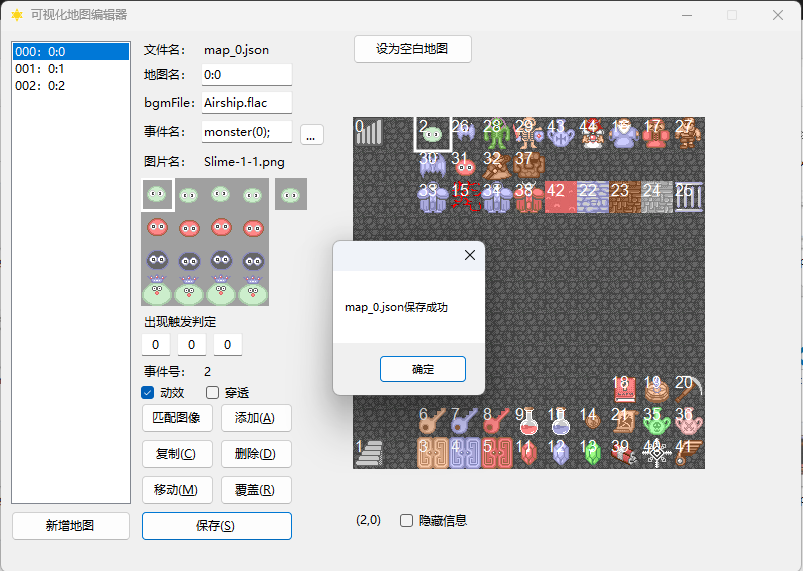The image size is (803, 571).
Task: Close the map_0.json保存成功 dialog
Action: point(470,255)
